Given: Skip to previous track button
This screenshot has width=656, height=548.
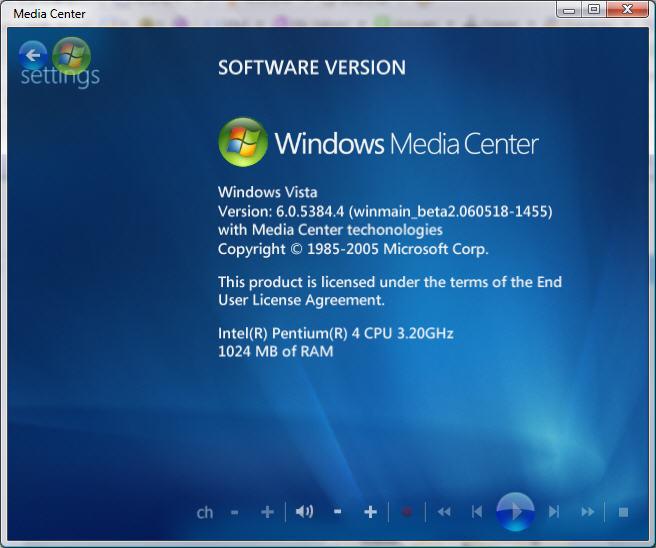Looking at the screenshot, I should 477,512.
